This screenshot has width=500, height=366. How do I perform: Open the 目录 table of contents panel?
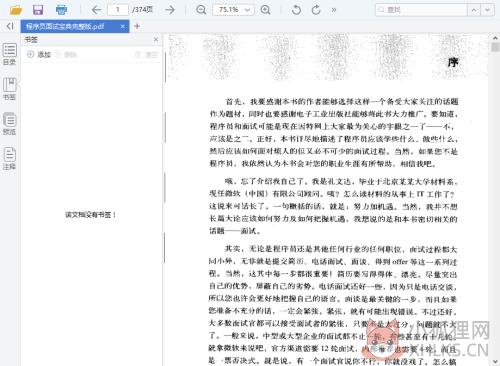[x=10, y=54]
